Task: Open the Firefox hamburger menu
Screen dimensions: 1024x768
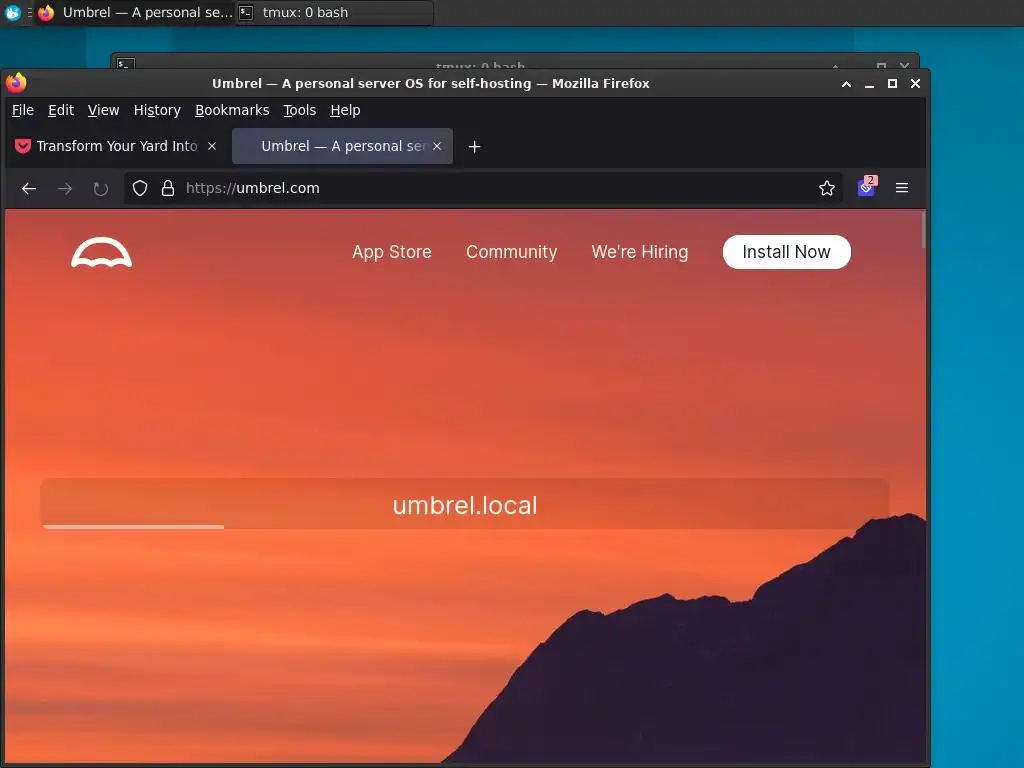Action: 902,188
